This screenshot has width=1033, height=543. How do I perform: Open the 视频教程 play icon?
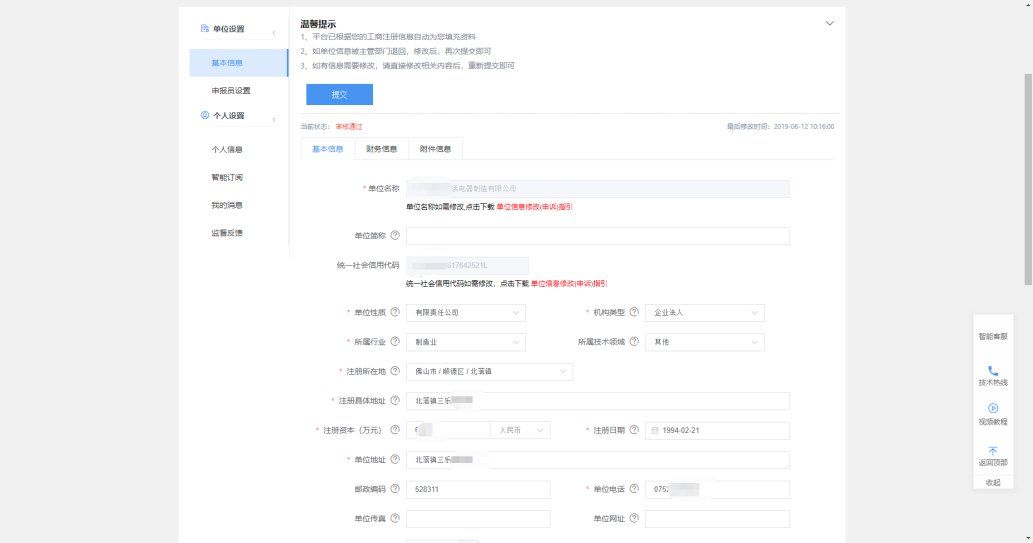tap(992, 408)
